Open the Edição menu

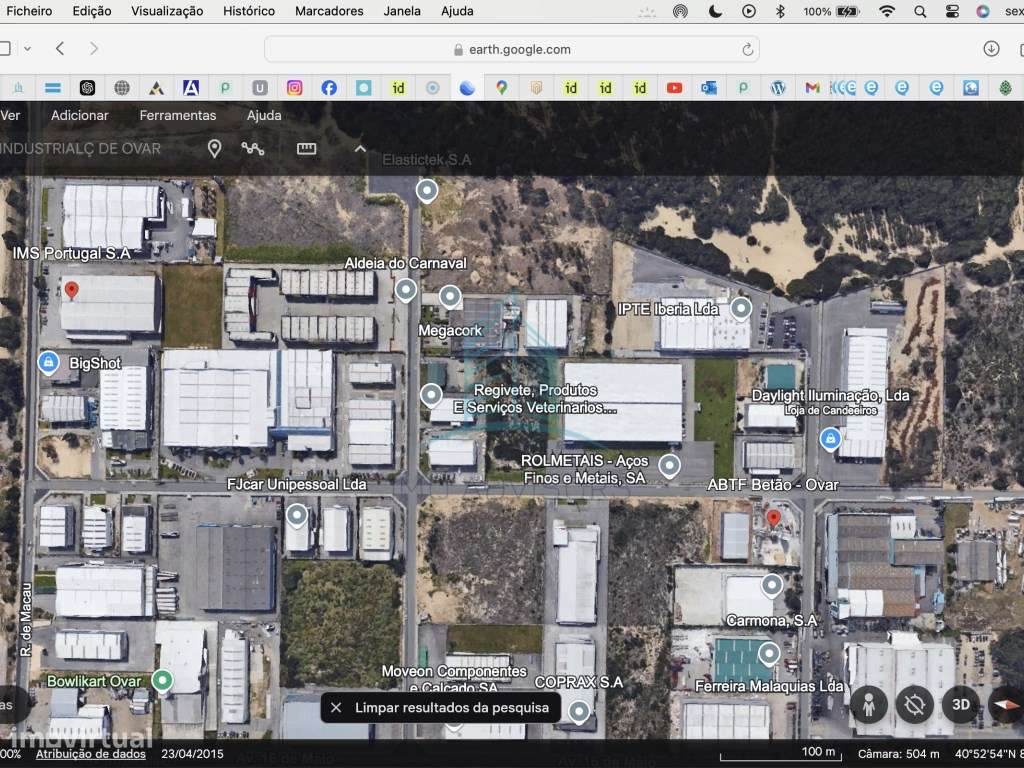tap(92, 11)
